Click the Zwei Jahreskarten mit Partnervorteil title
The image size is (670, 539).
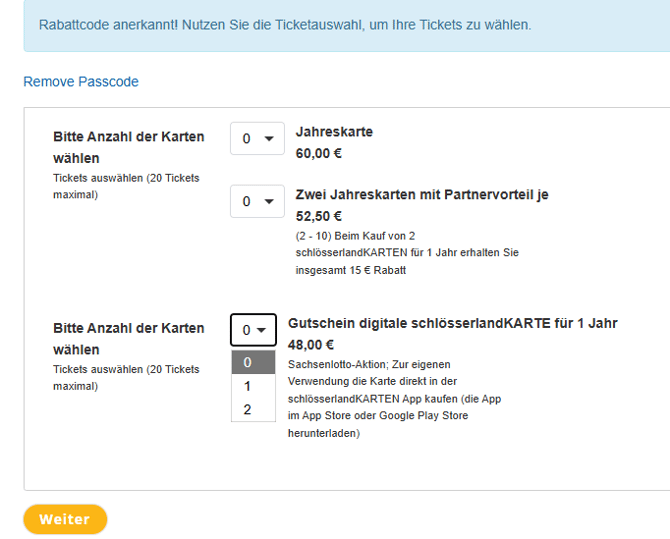point(422,194)
